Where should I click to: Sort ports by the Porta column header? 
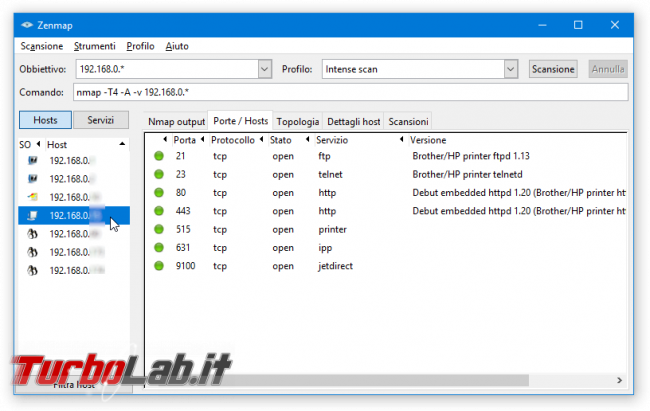coord(184,140)
